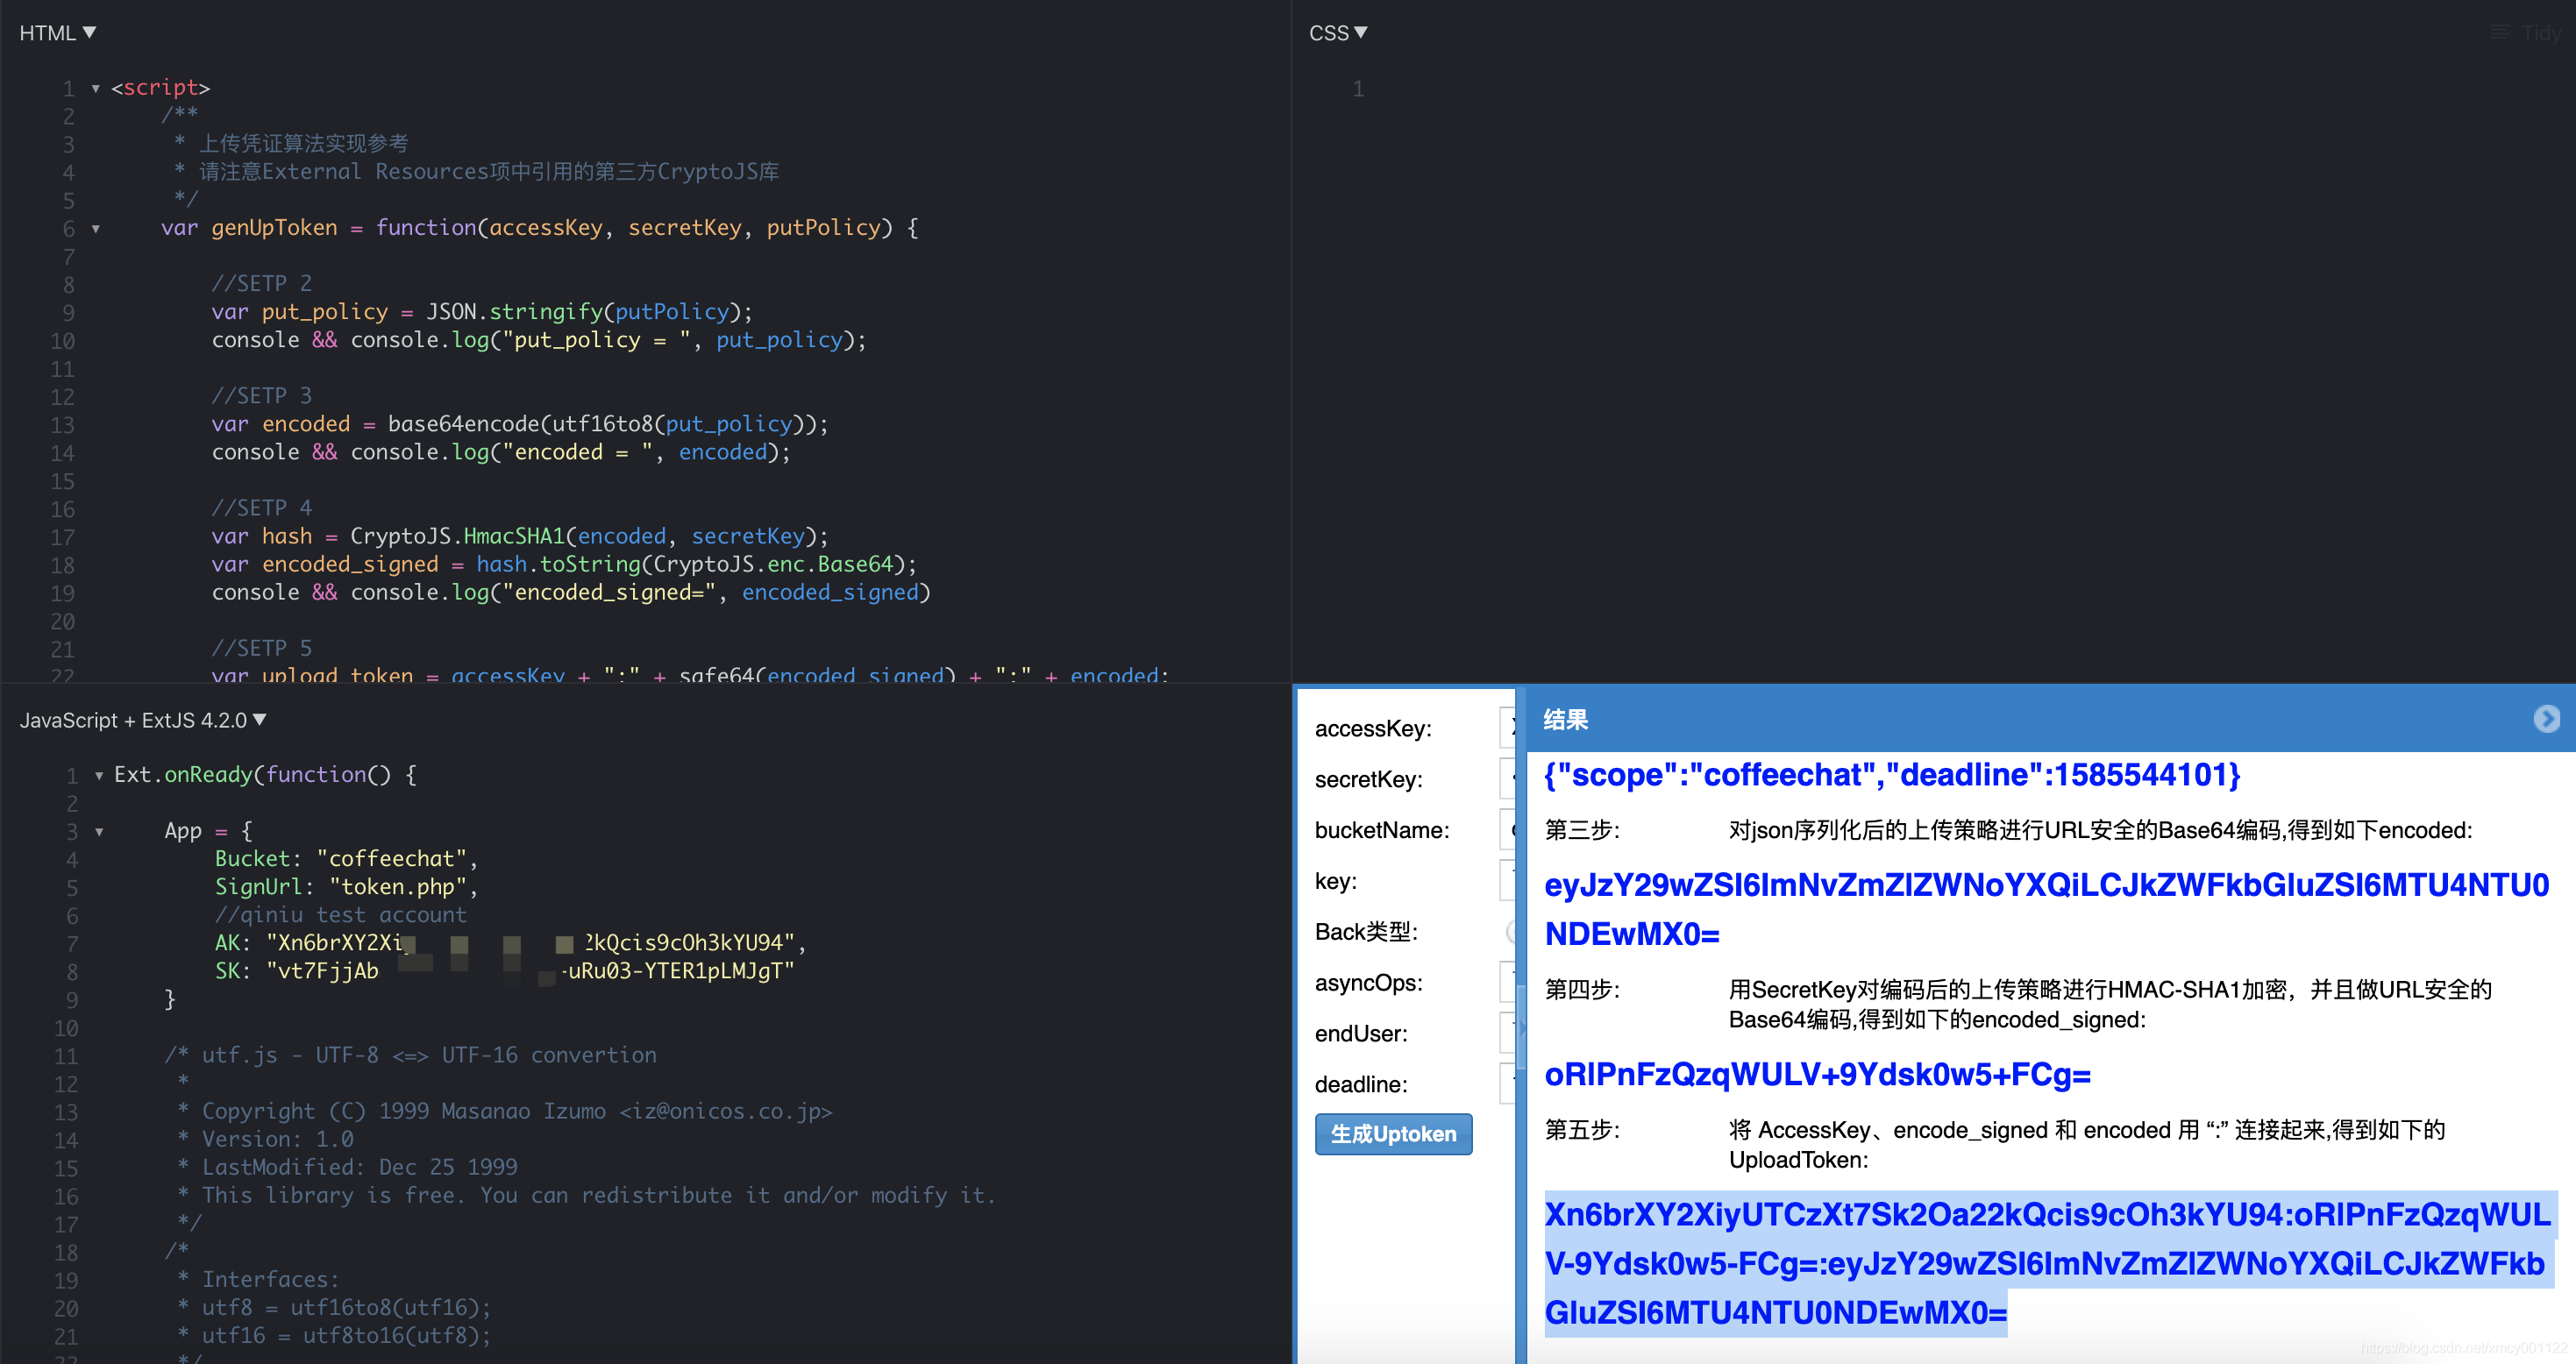Click the Back类型: form label

(1366, 932)
